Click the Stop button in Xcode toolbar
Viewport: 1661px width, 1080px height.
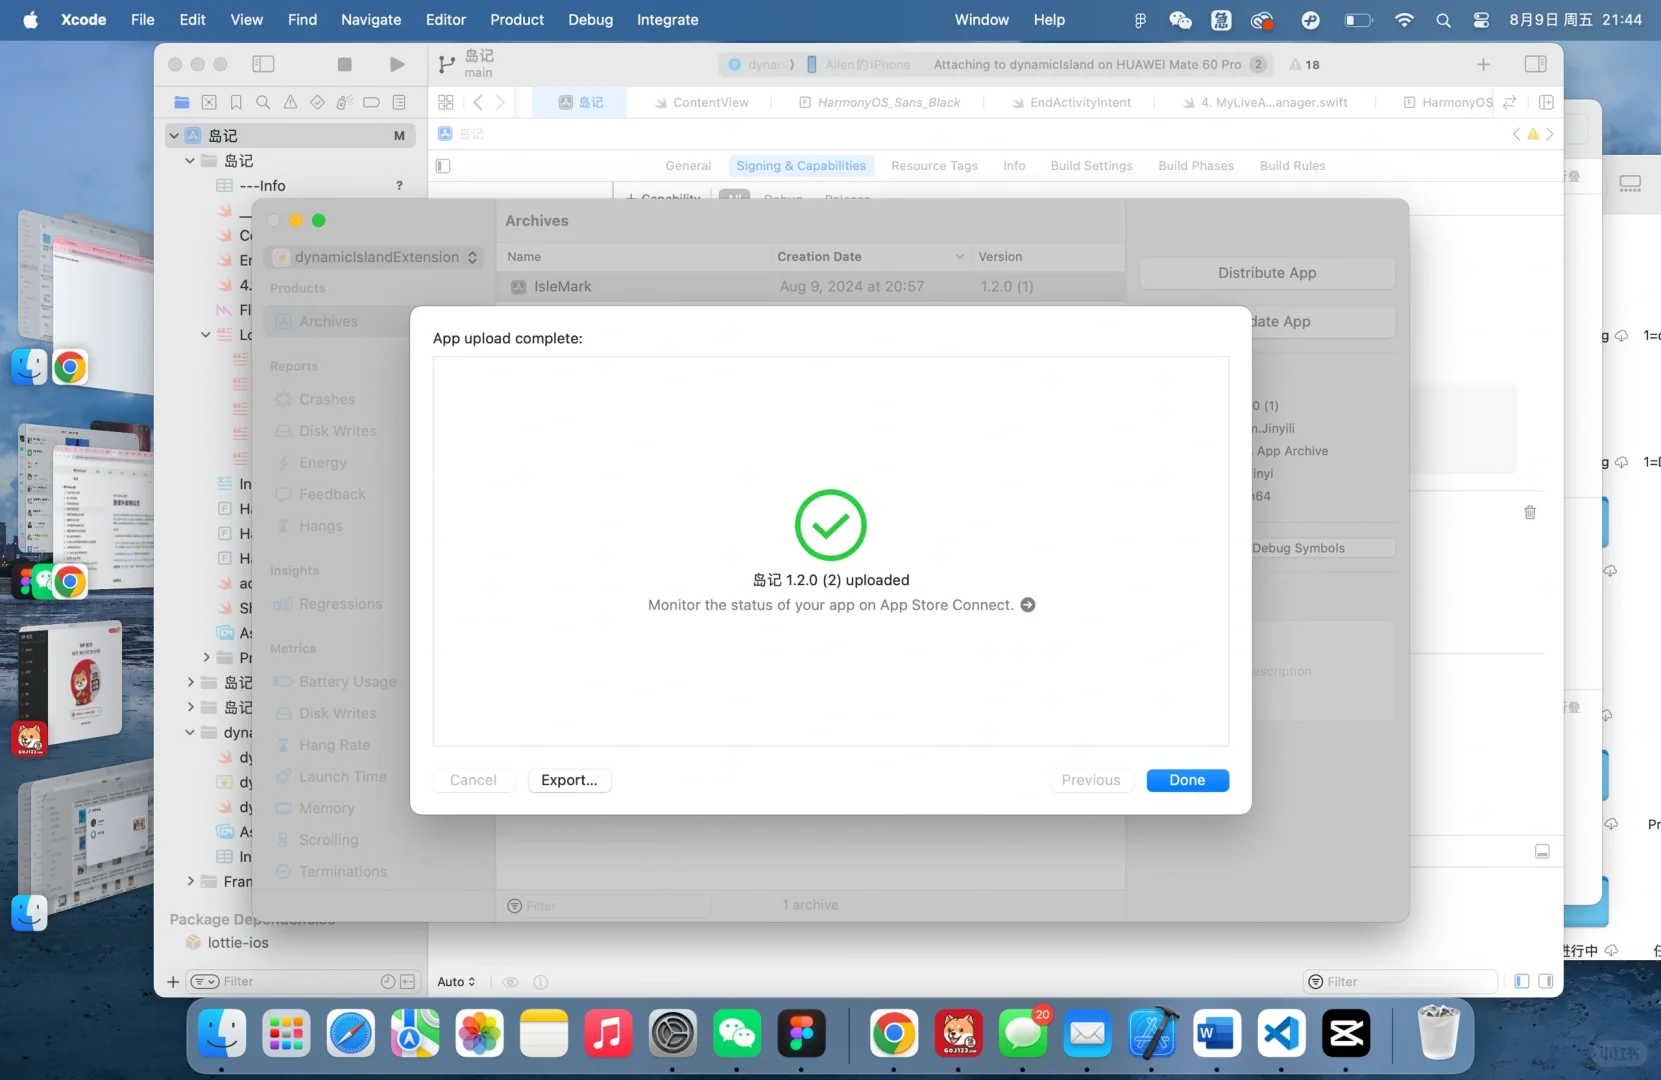tap(345, 64)
